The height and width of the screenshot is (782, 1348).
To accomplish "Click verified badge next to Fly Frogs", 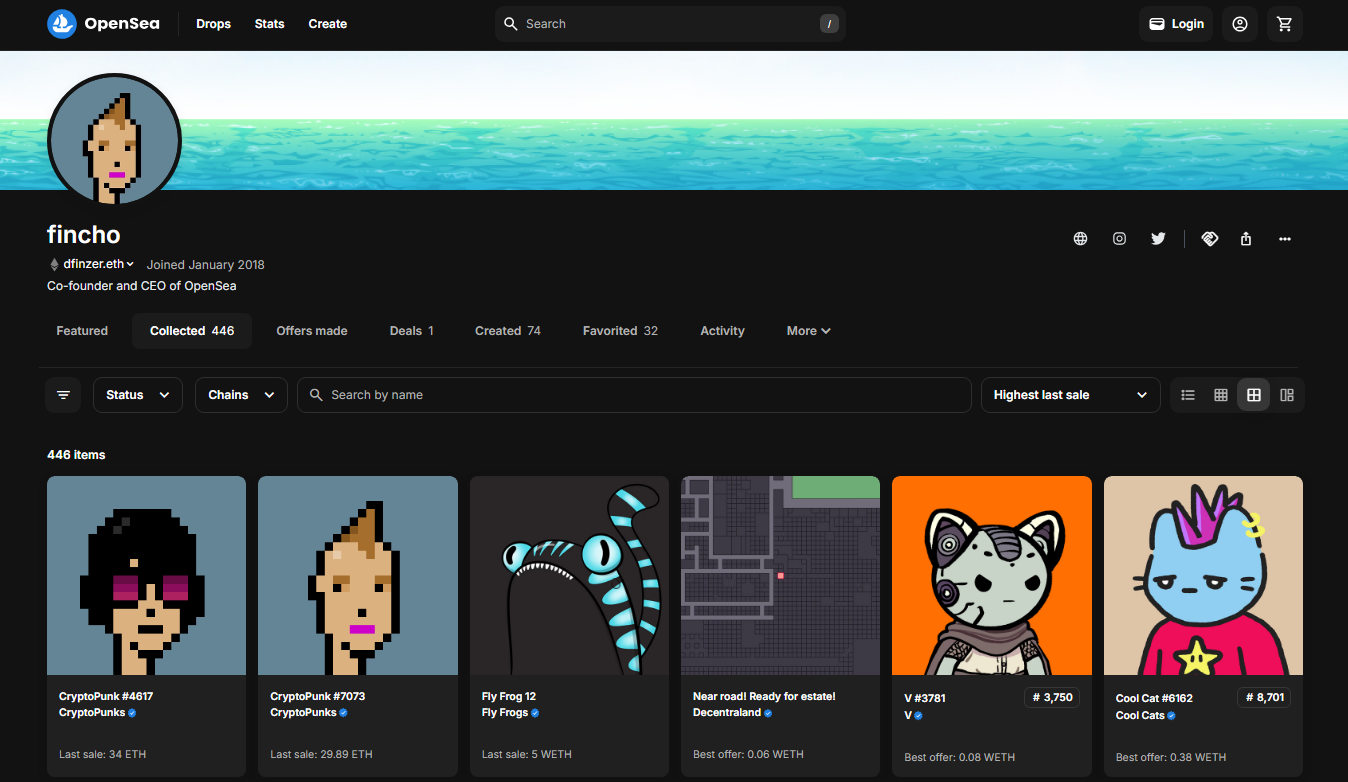I will tap(535, 713).
